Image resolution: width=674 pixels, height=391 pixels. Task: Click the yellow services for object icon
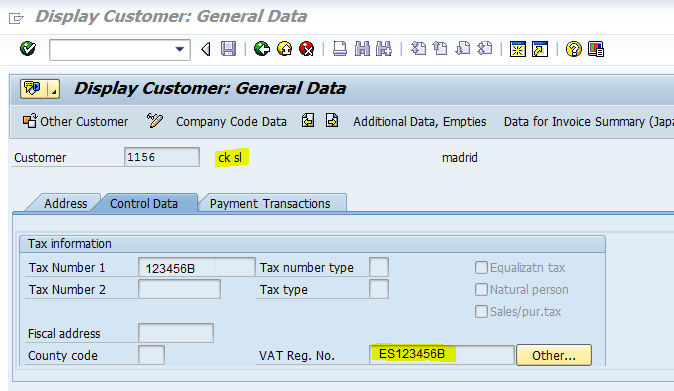tap(34, 89)
